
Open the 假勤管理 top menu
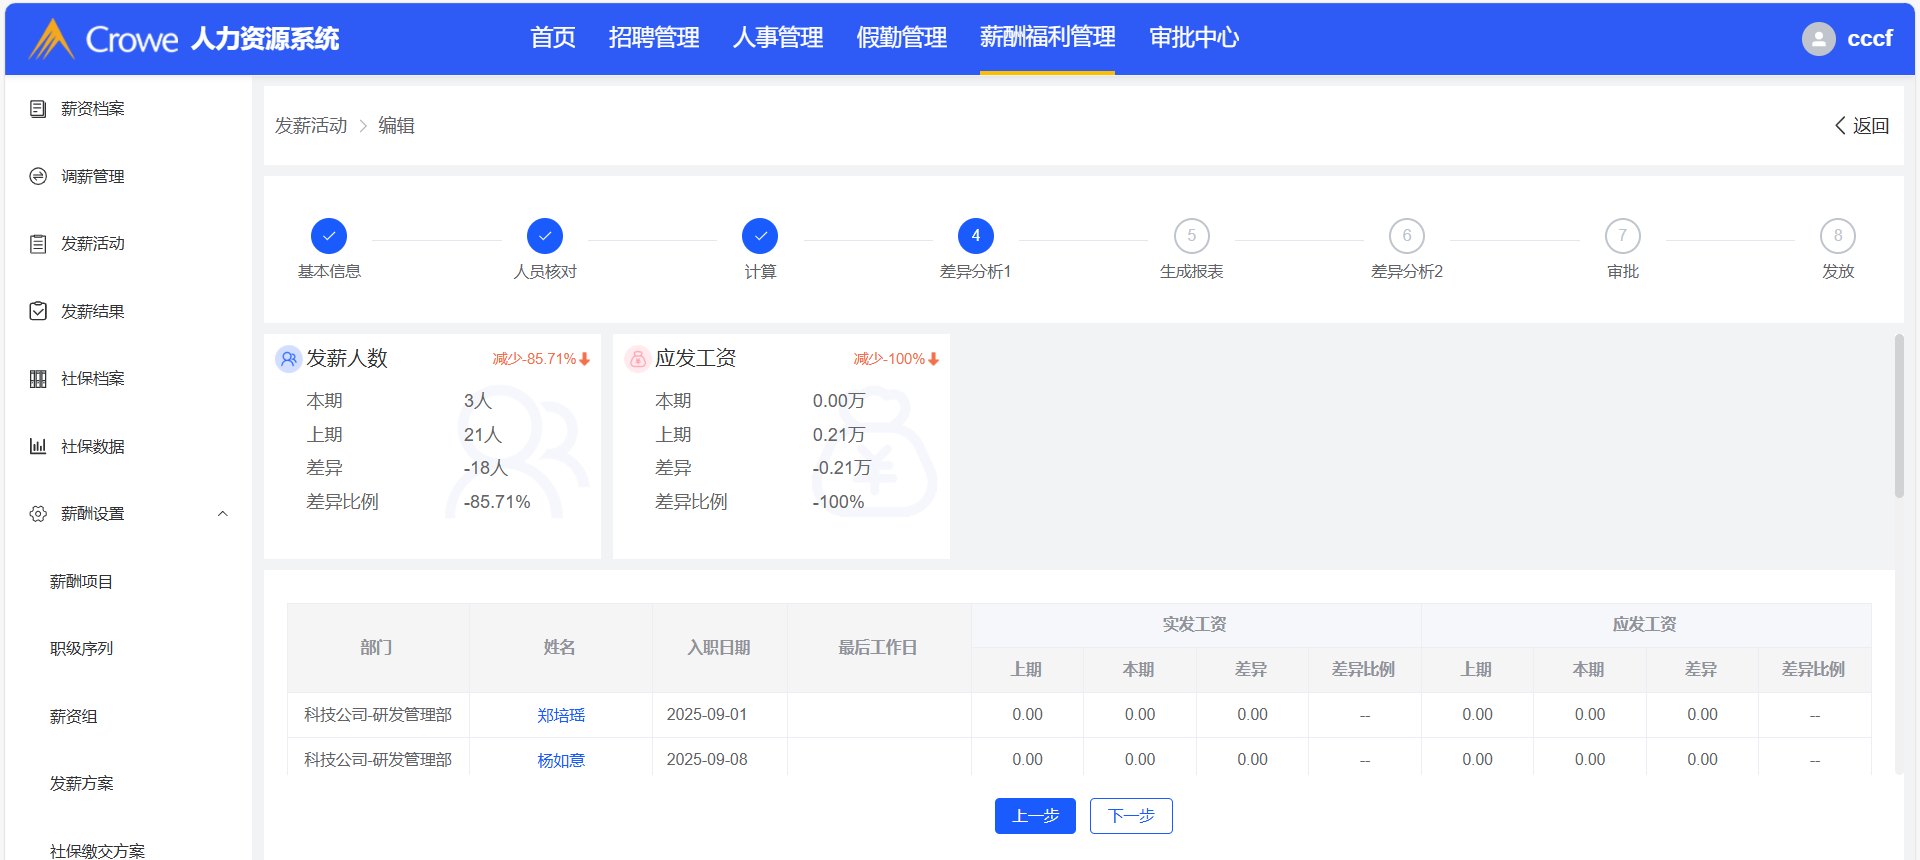click(x=901, y=38)
